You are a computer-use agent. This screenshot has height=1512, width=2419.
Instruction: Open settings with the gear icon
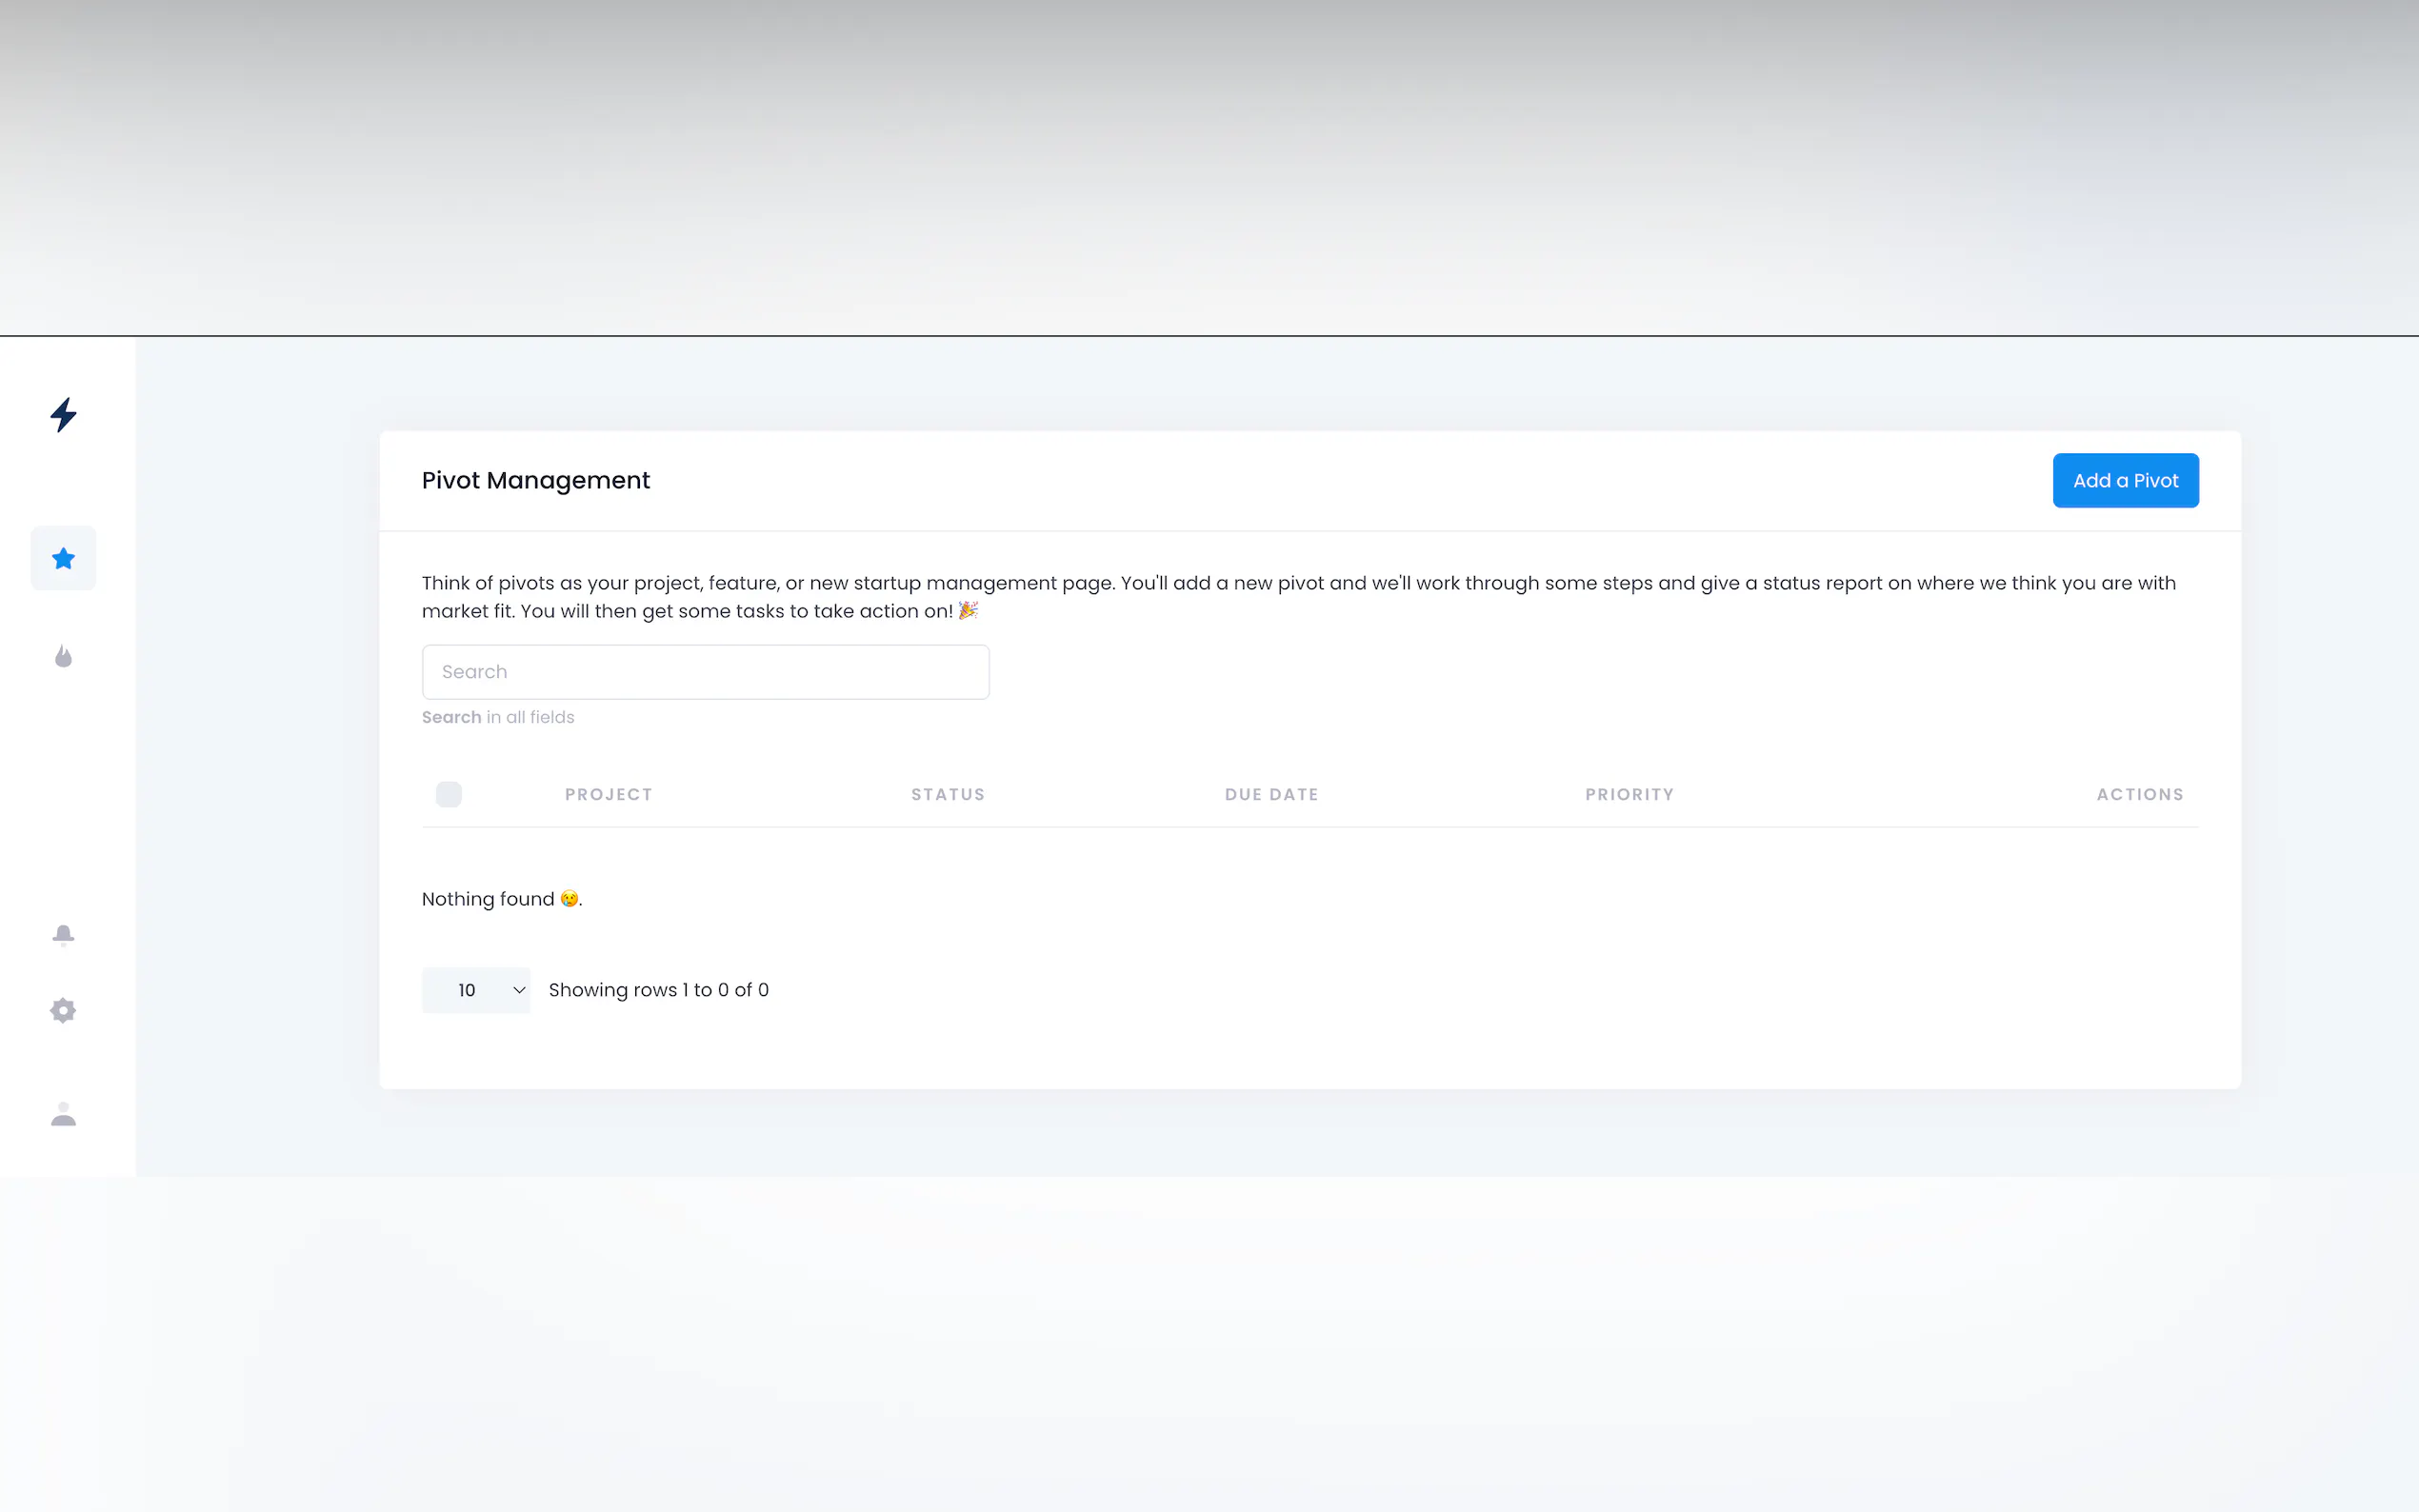tap(63, 1010)
